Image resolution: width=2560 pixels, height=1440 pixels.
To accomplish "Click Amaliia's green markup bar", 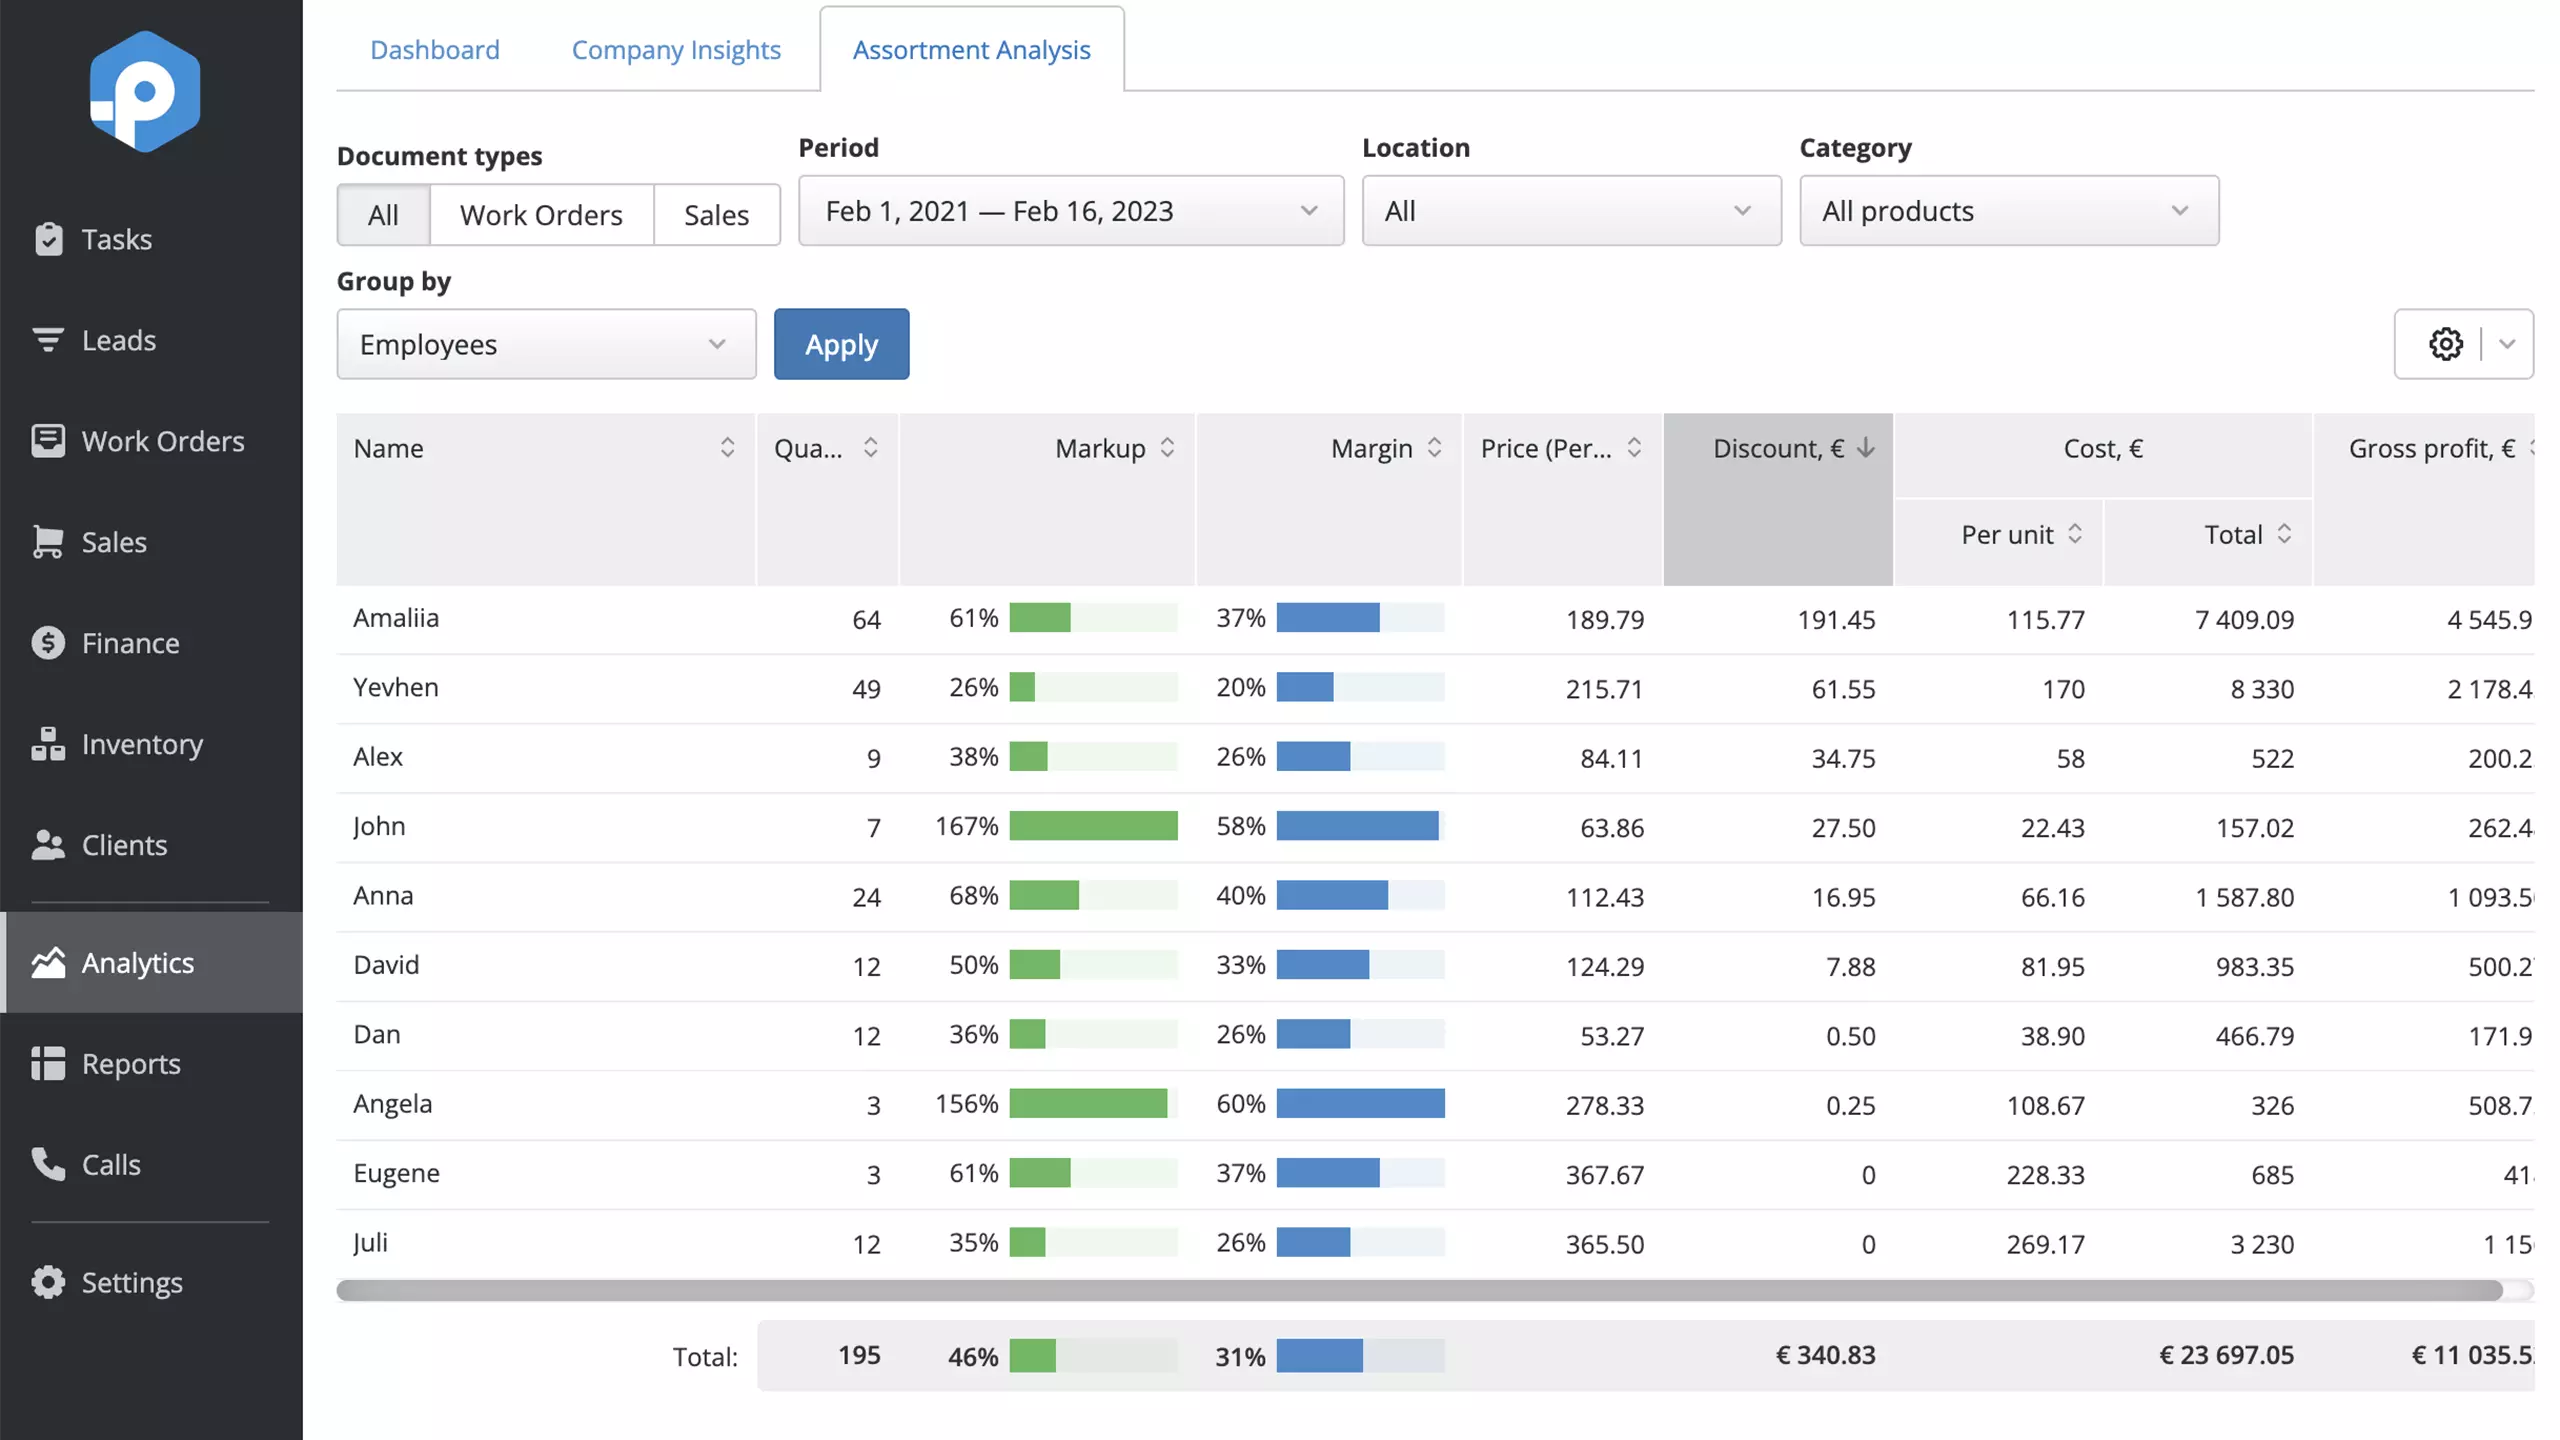I will 1040,618.
